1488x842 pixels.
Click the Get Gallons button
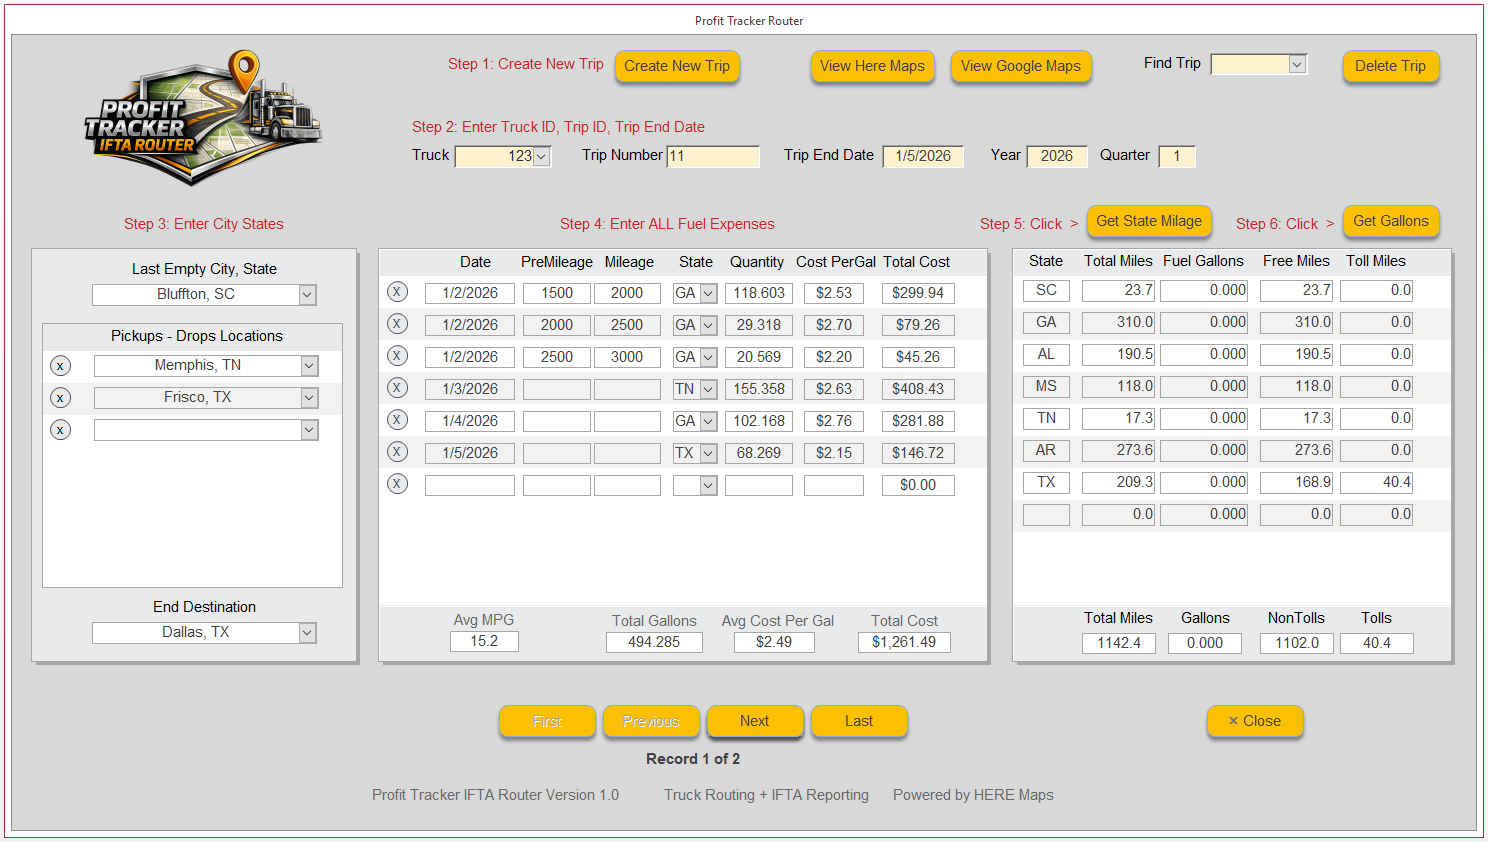(1391, 221)
